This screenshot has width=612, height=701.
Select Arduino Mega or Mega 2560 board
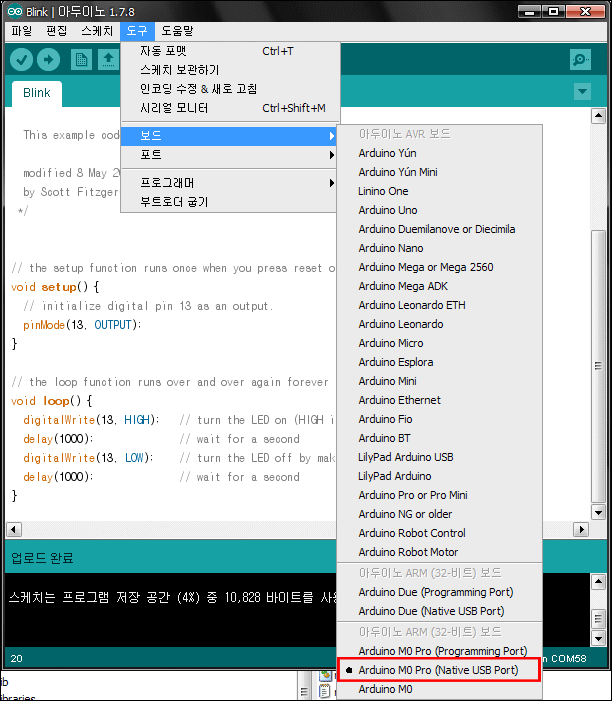(x=439, y=267)
